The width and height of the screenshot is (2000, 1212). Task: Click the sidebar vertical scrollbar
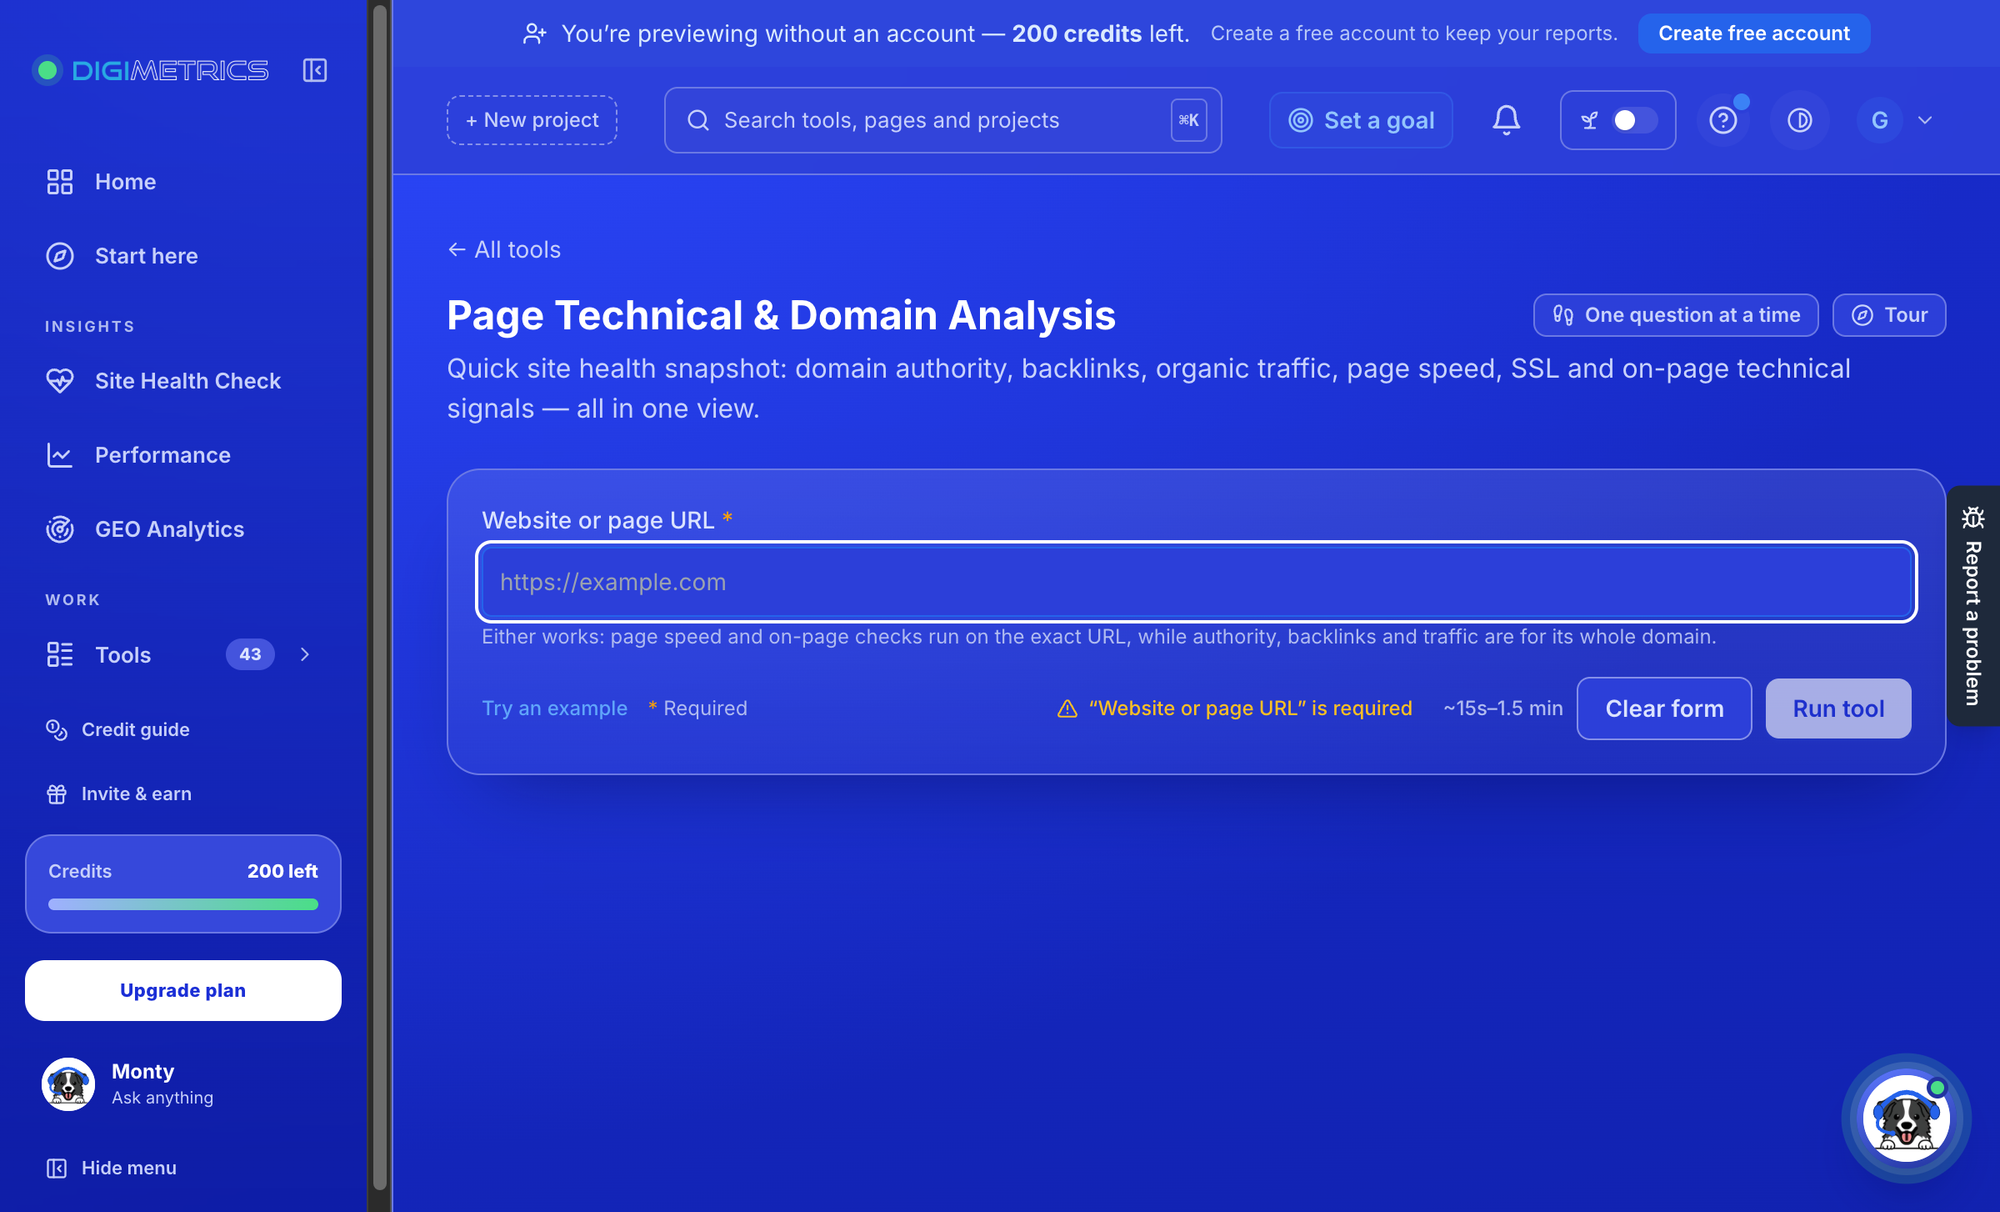point(380,600)
